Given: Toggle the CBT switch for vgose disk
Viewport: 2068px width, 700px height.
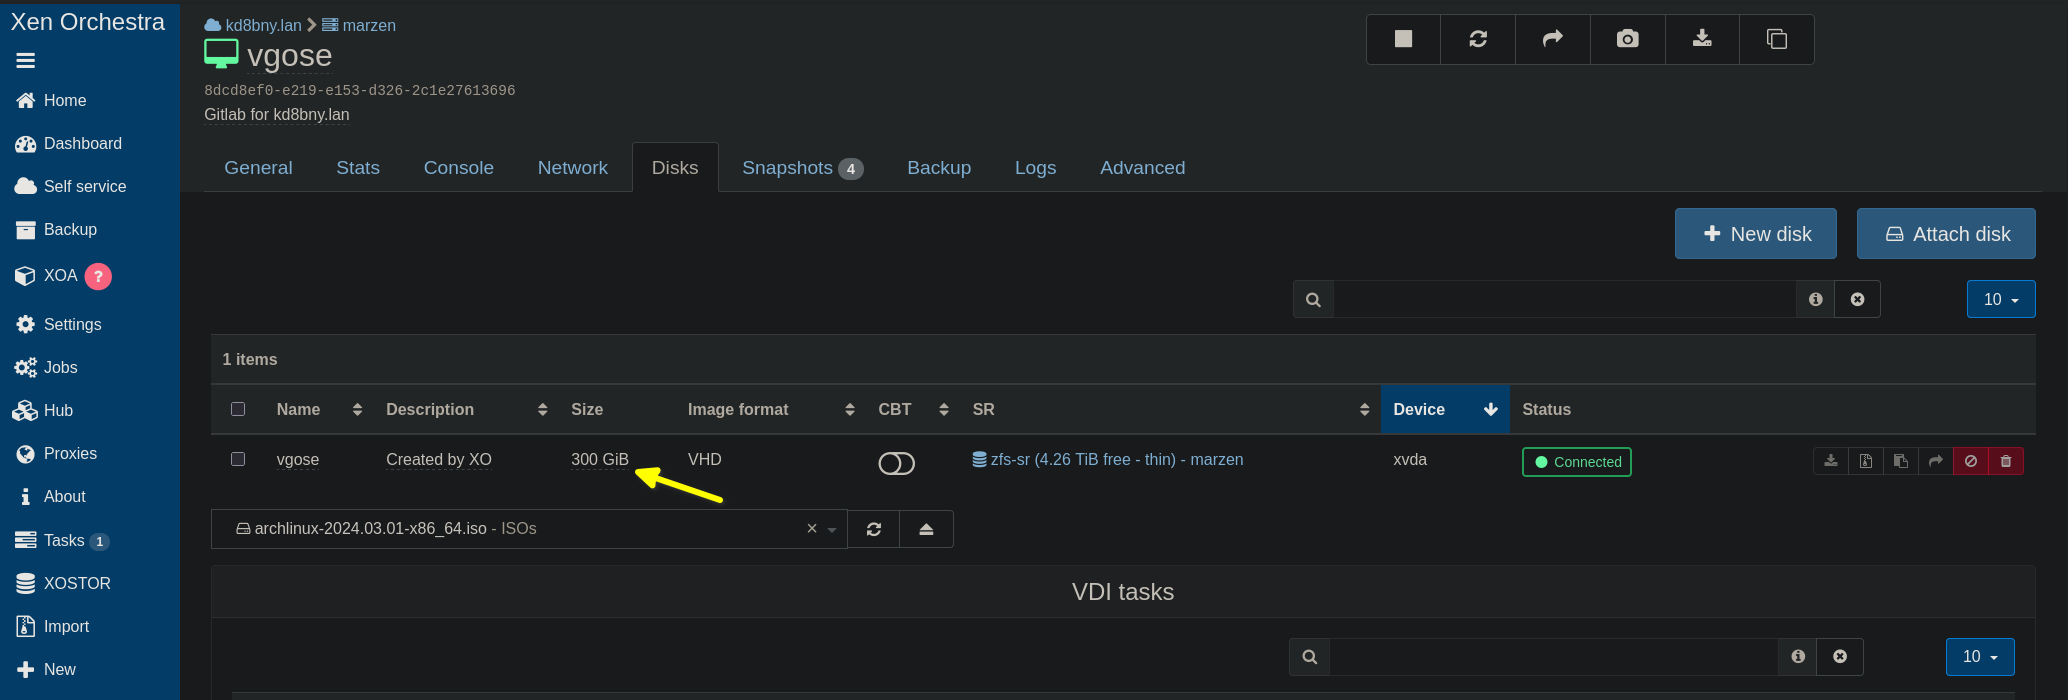Looking at the screenshot, I should pyautogui.click(x=896, y=463).
